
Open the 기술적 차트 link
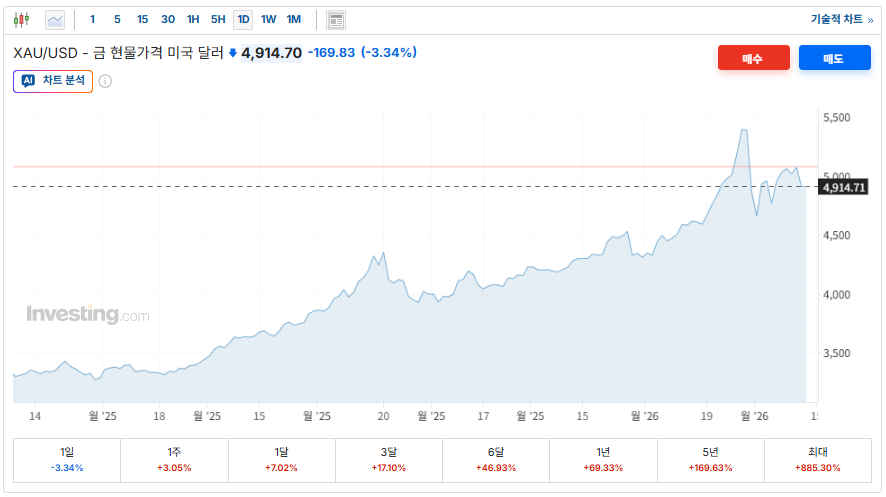click(x=841, y=19)
